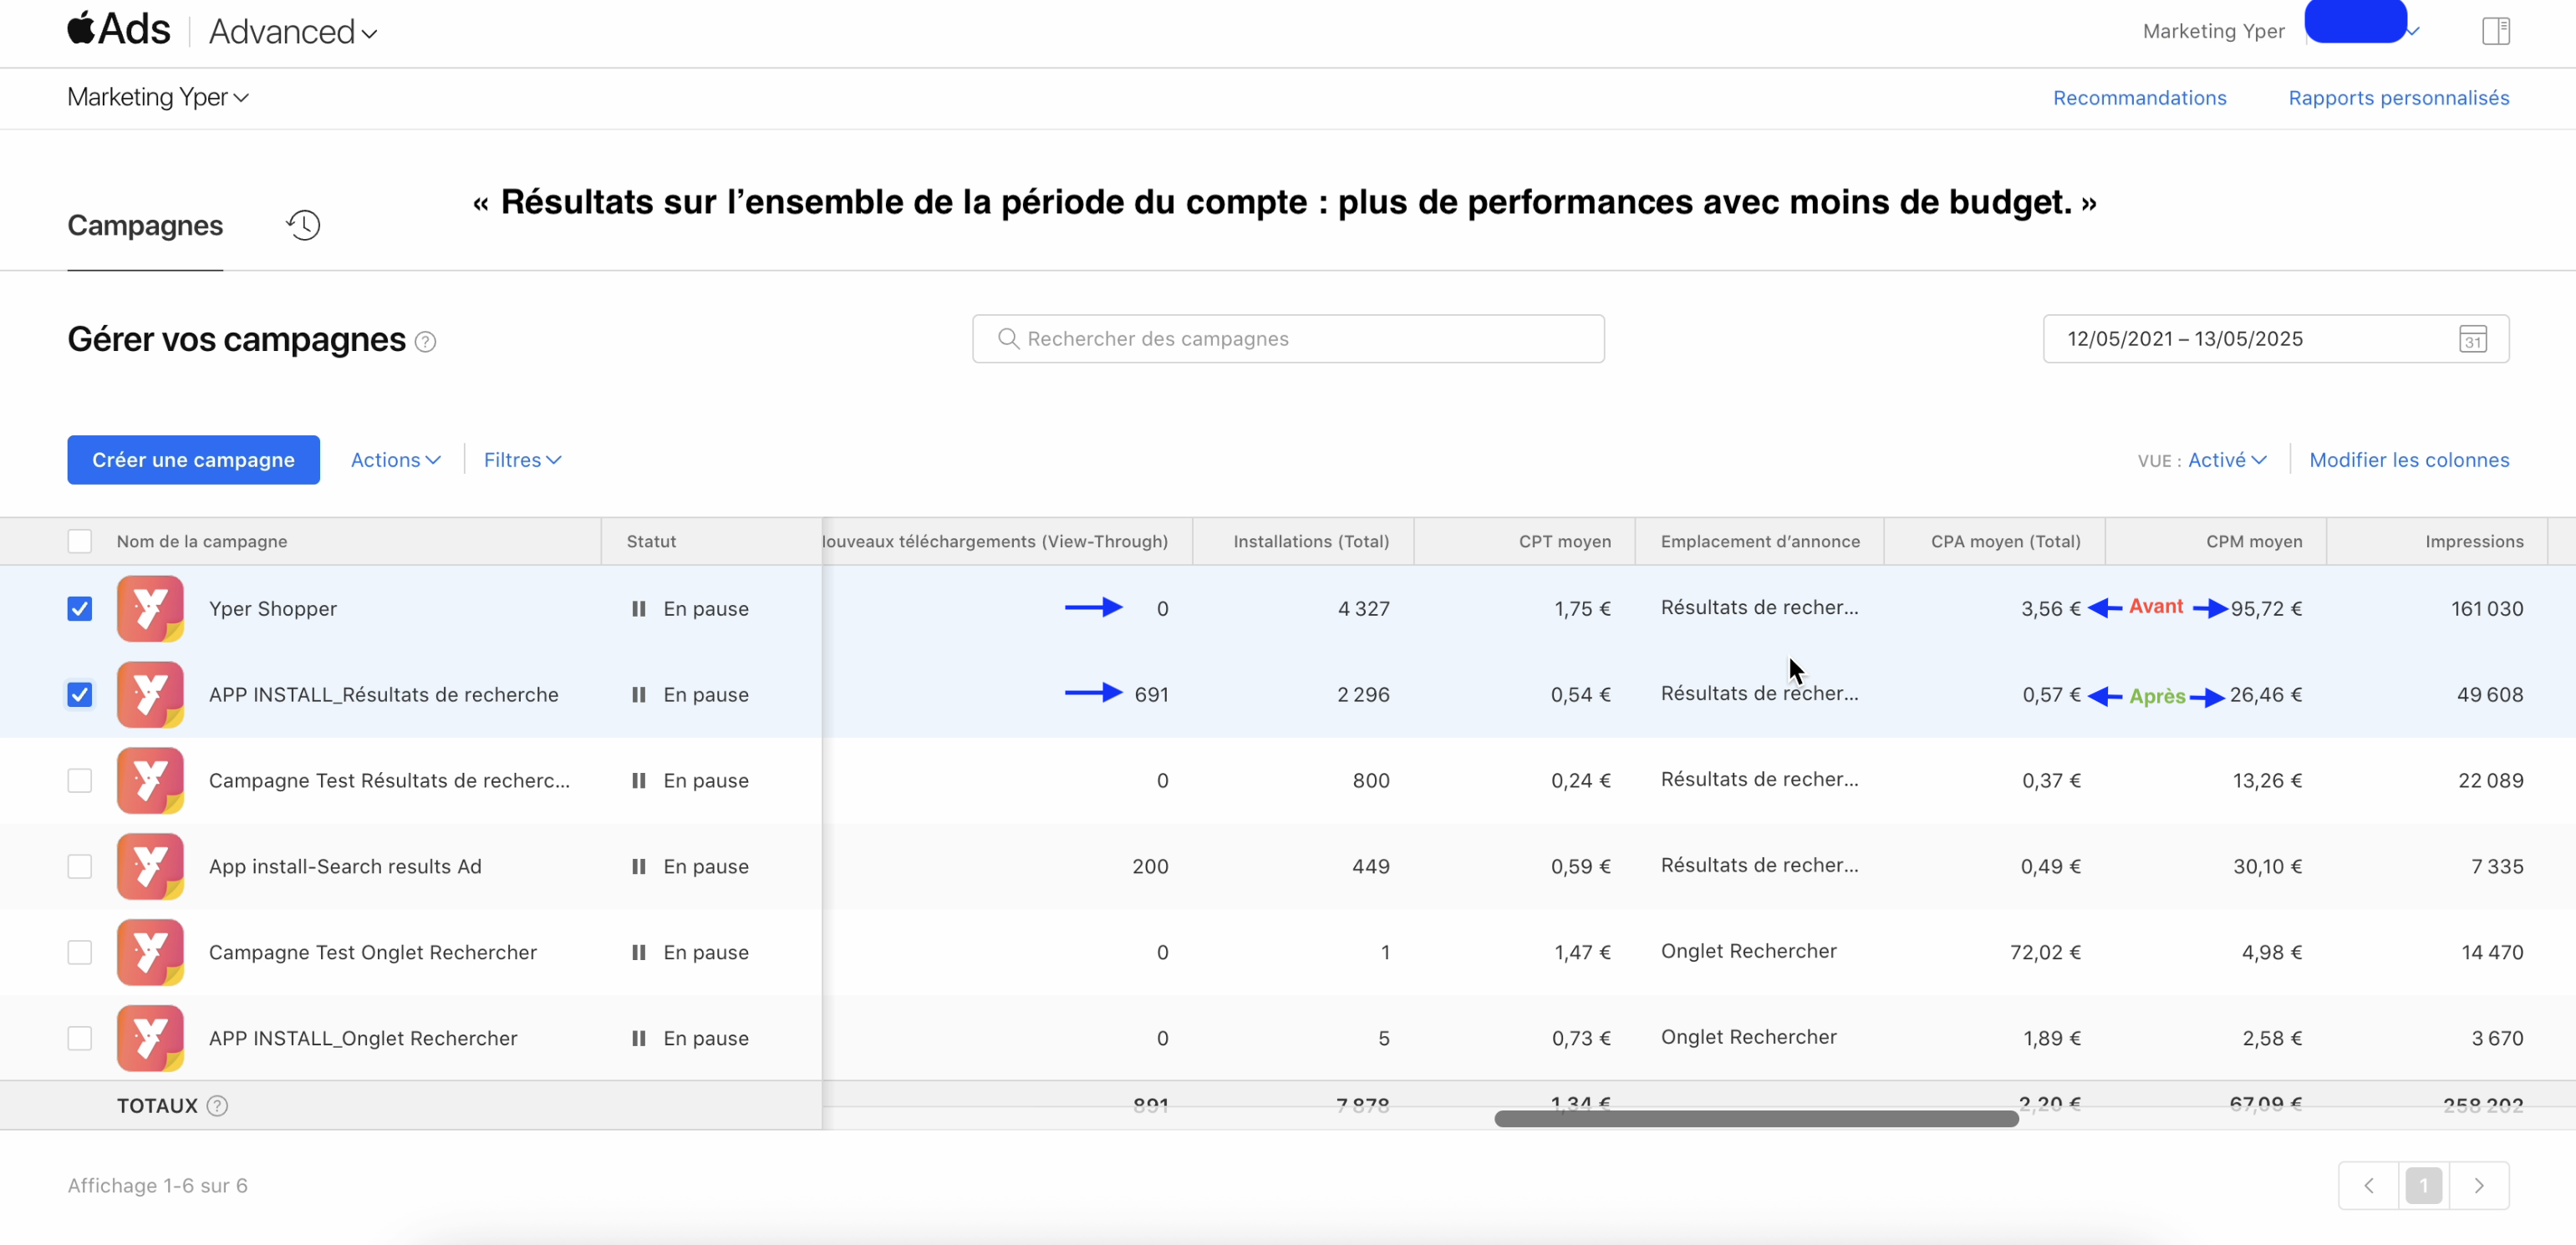Click Modifier les colonnes link
This screenshot has width=2576, height=1245.
pos(2409,460)
